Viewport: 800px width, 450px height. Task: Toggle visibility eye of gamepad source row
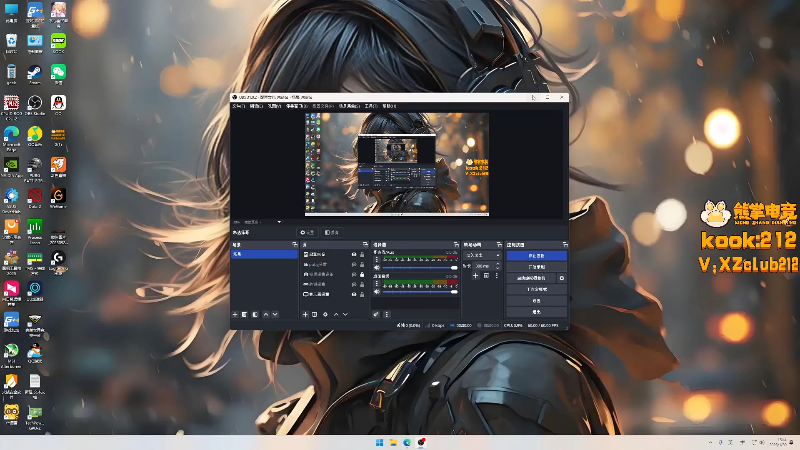tap(354, 284)
